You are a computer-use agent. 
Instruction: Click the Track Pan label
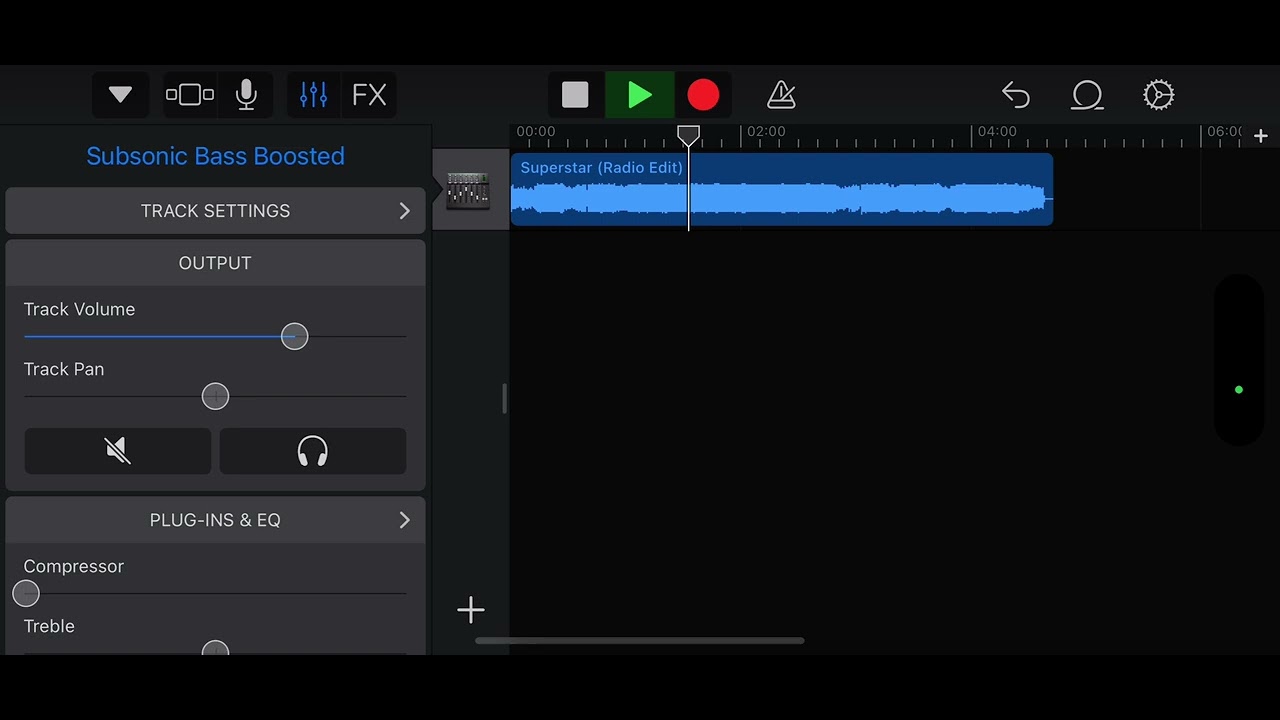[x=64, y=369]
